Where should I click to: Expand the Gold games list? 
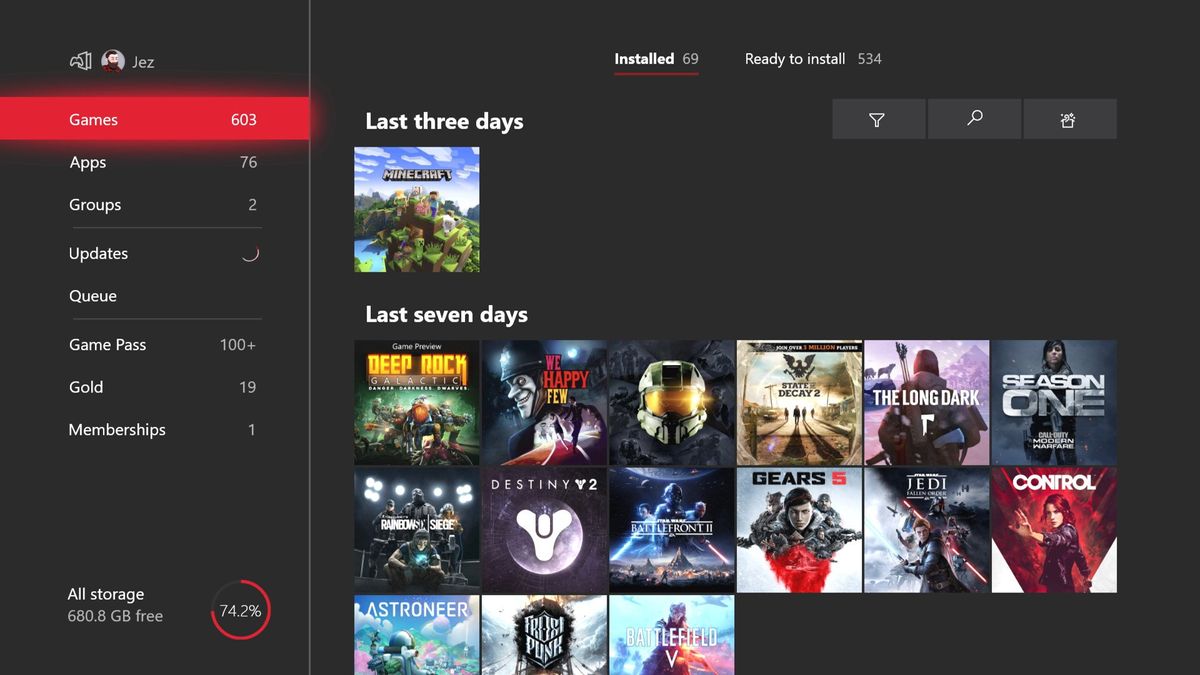click(x=86, y=387)
